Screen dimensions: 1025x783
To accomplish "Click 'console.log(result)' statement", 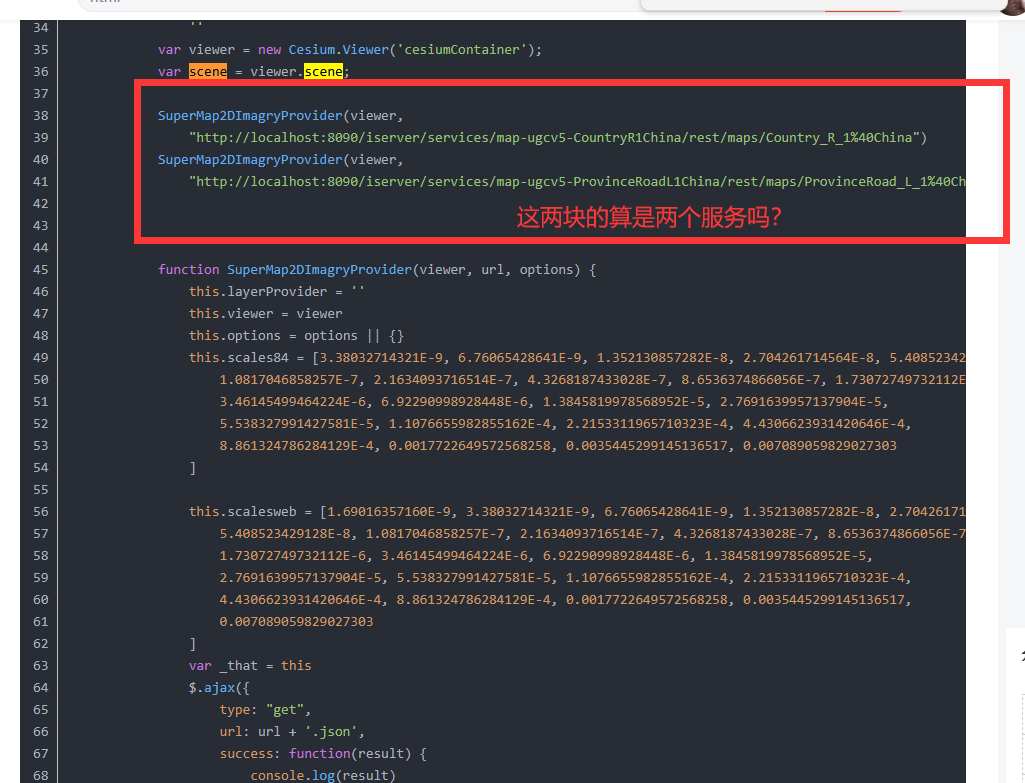I will pos(323,776).
